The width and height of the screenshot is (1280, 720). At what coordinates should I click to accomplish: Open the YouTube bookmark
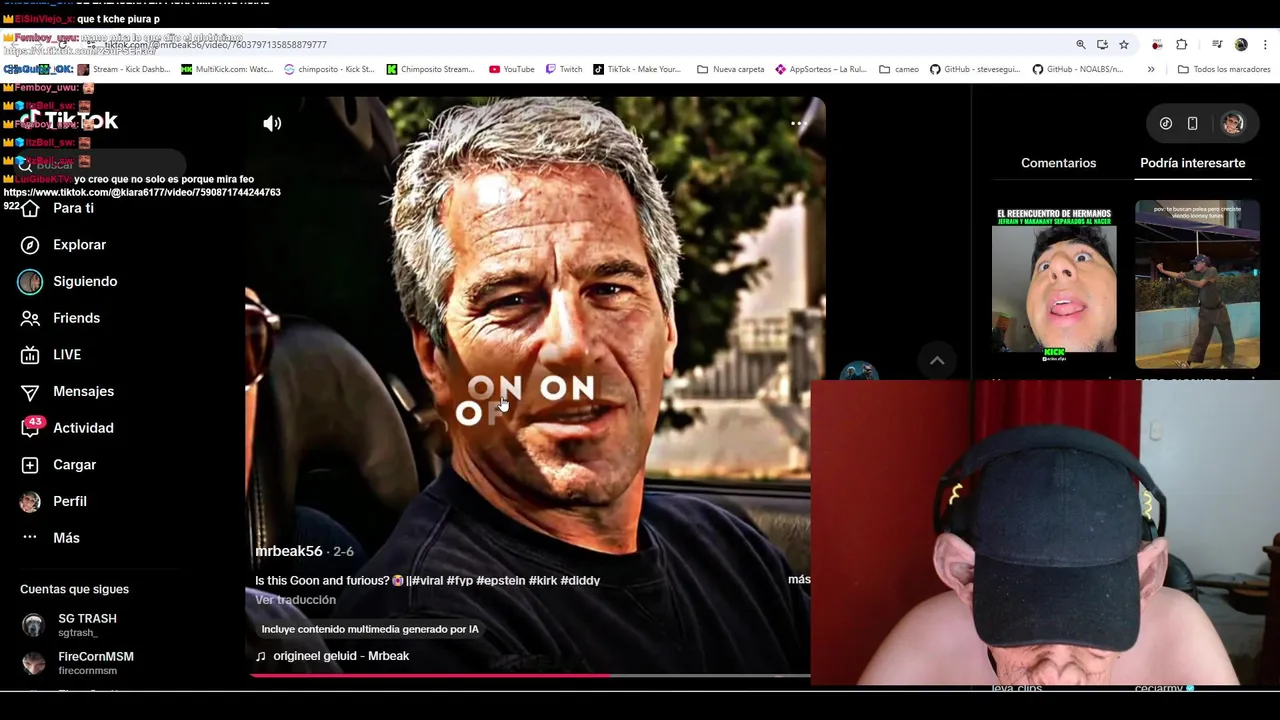click(512, 69)
